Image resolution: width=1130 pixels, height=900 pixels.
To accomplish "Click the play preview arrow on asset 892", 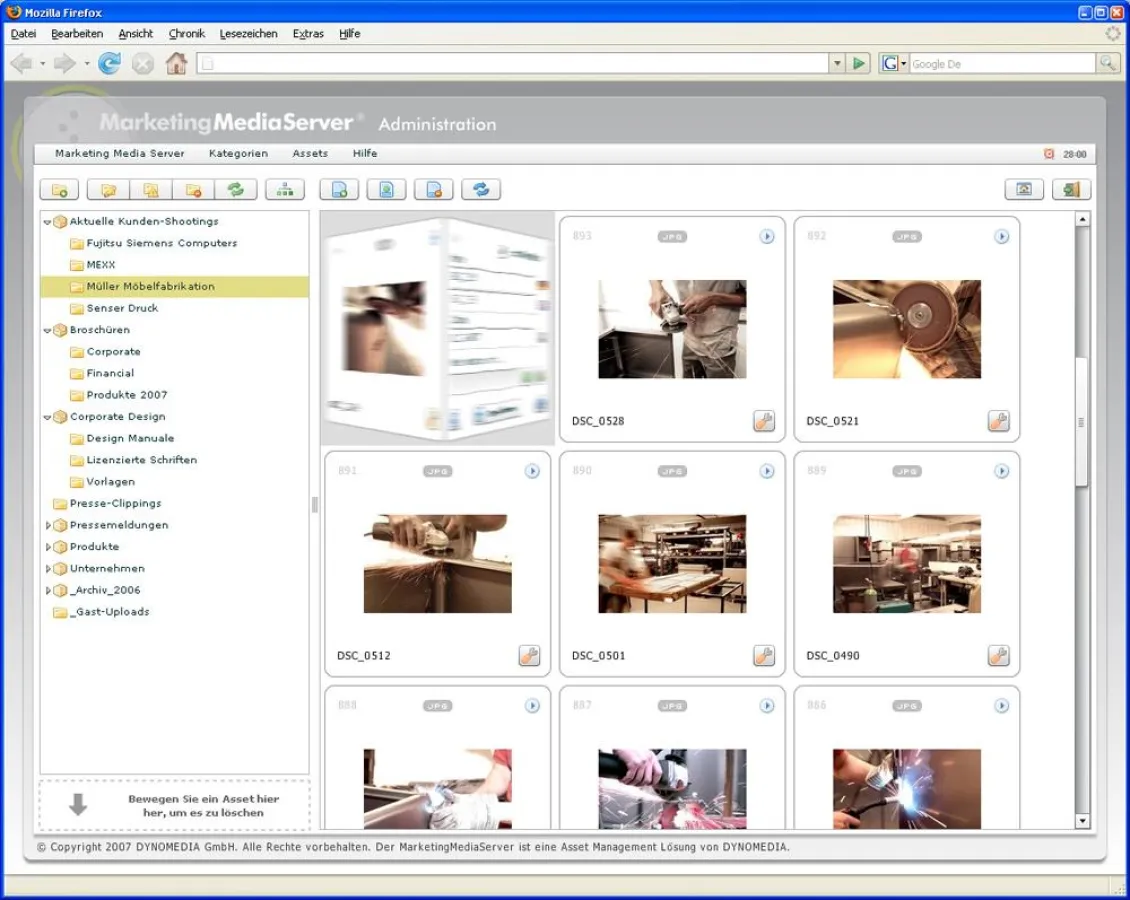I will (x=1001, y=237).
